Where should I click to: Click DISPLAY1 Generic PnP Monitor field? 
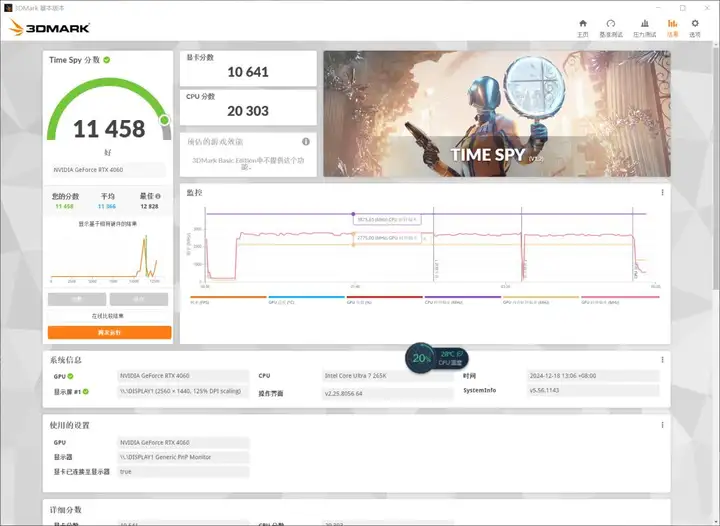(183, 457)
